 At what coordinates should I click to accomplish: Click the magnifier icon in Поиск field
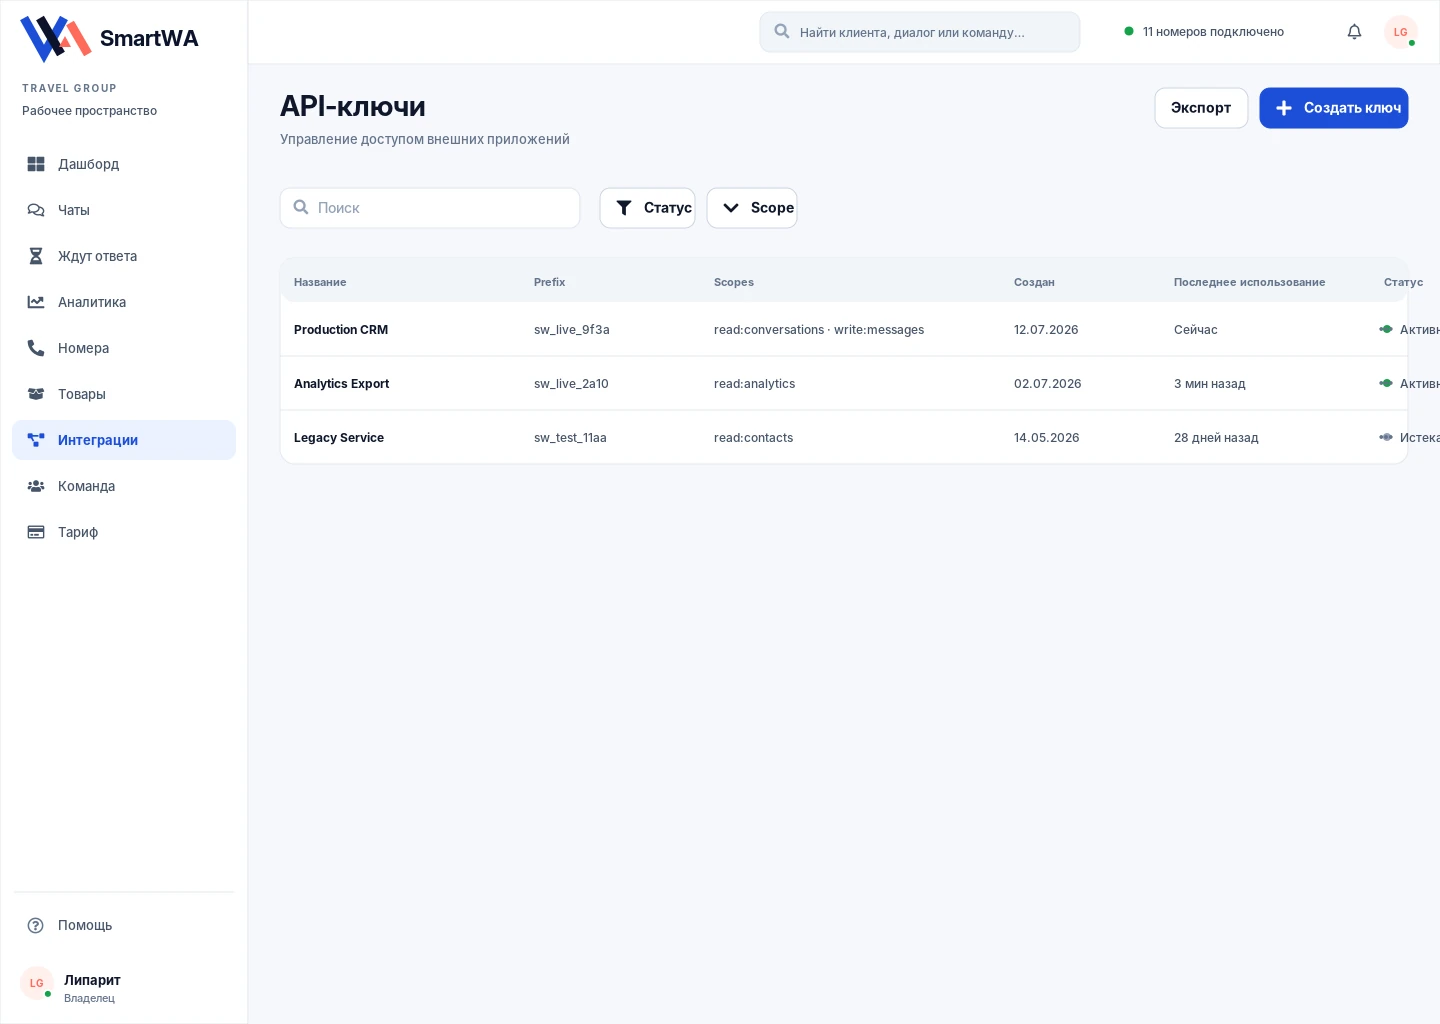click(301, 207)
